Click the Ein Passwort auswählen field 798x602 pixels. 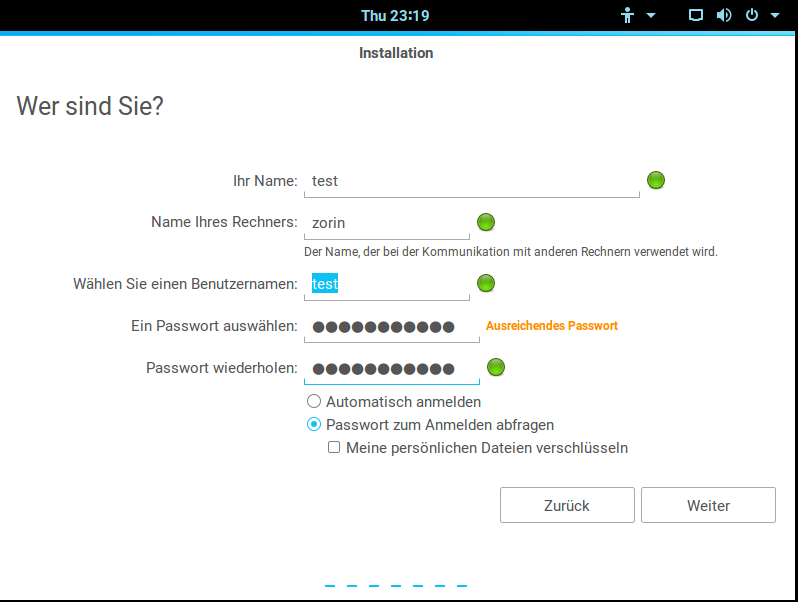tap(391, 326)
